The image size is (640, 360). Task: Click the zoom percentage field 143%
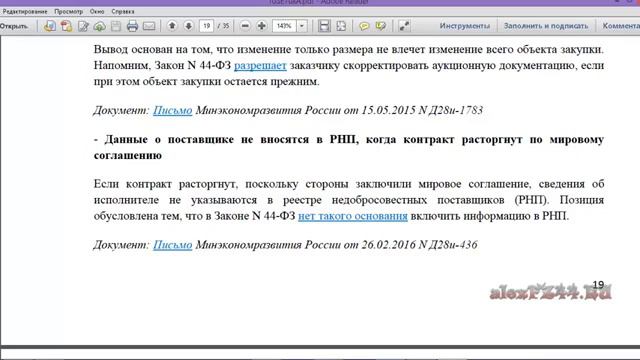click(284, 26)
